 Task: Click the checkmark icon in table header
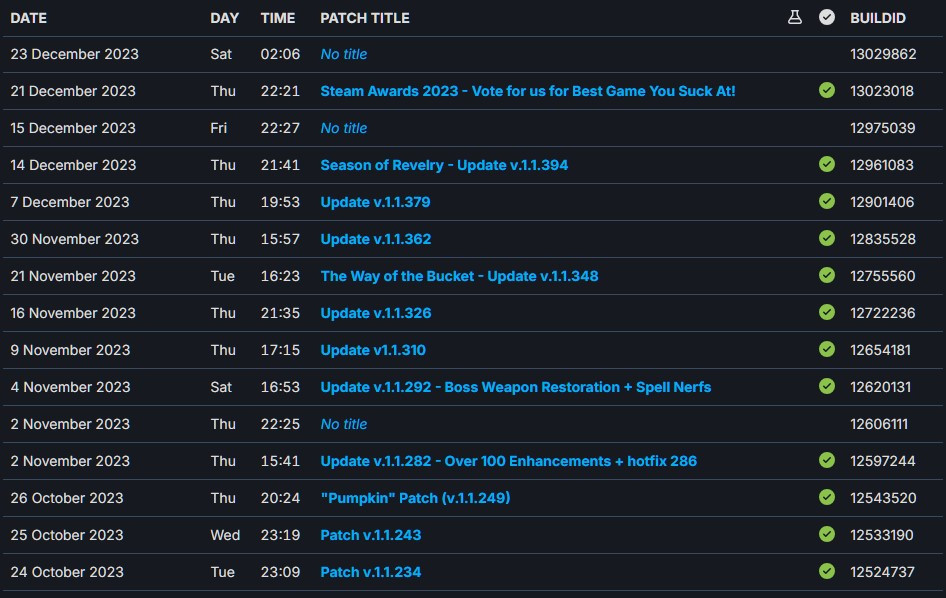827,18
